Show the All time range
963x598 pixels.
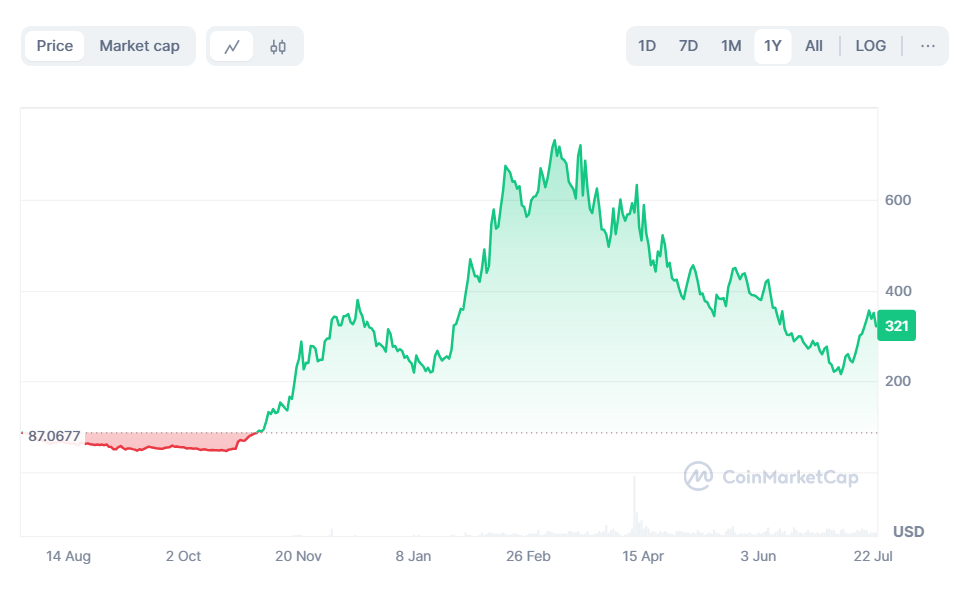click(814, 46)
